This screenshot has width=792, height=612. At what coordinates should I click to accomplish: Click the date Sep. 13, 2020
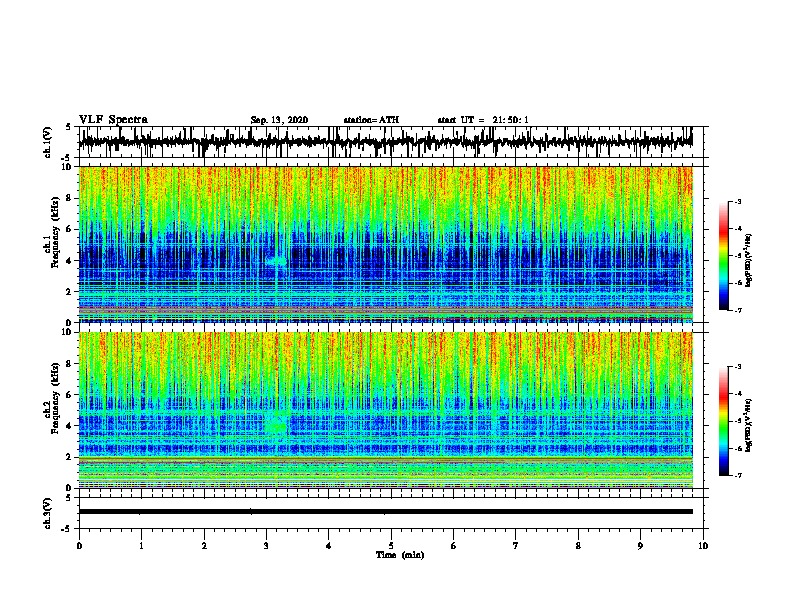(x=279, y=120)
